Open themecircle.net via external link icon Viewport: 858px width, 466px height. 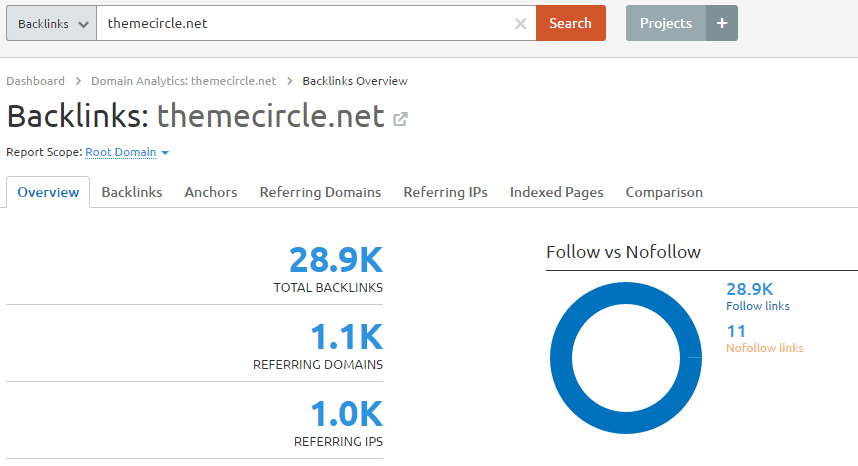tap(400, 119)
